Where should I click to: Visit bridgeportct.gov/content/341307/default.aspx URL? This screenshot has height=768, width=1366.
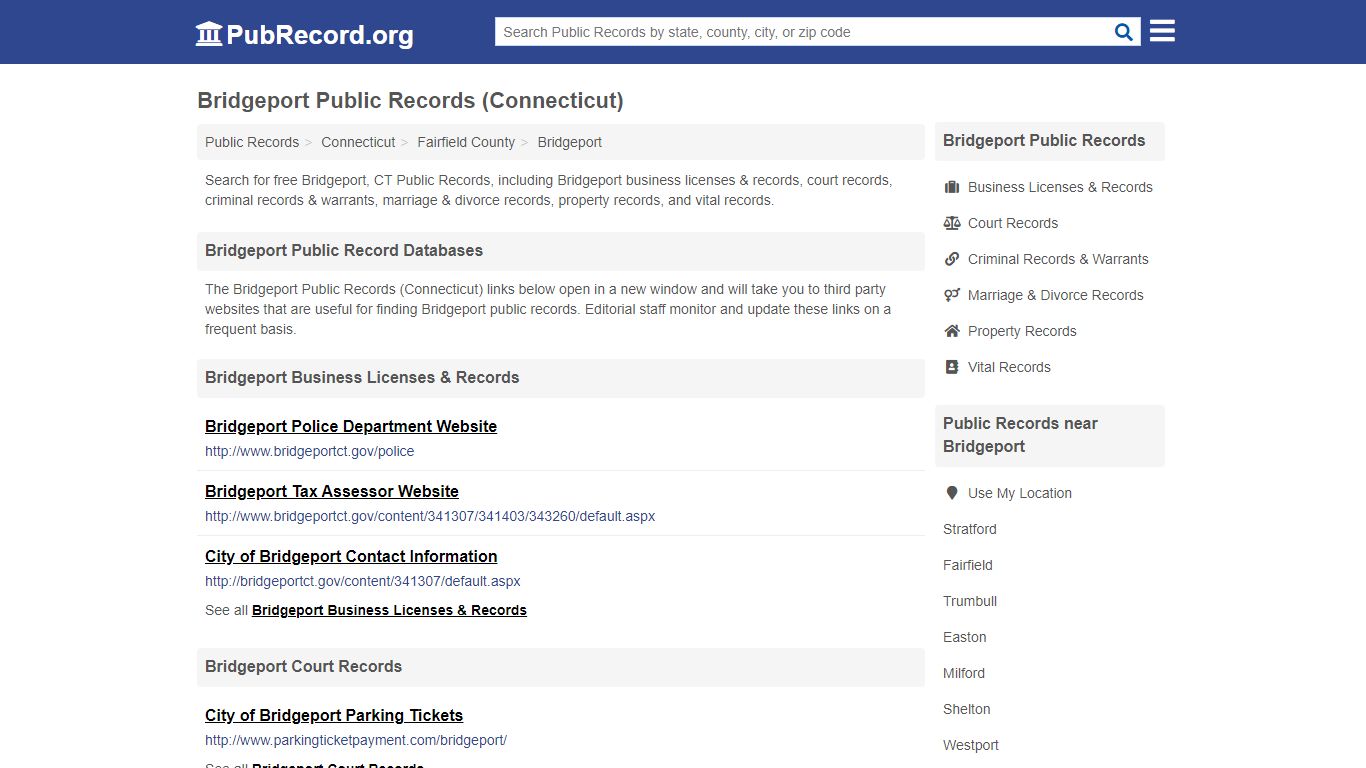pyautogui.click(x=363, y=581)
